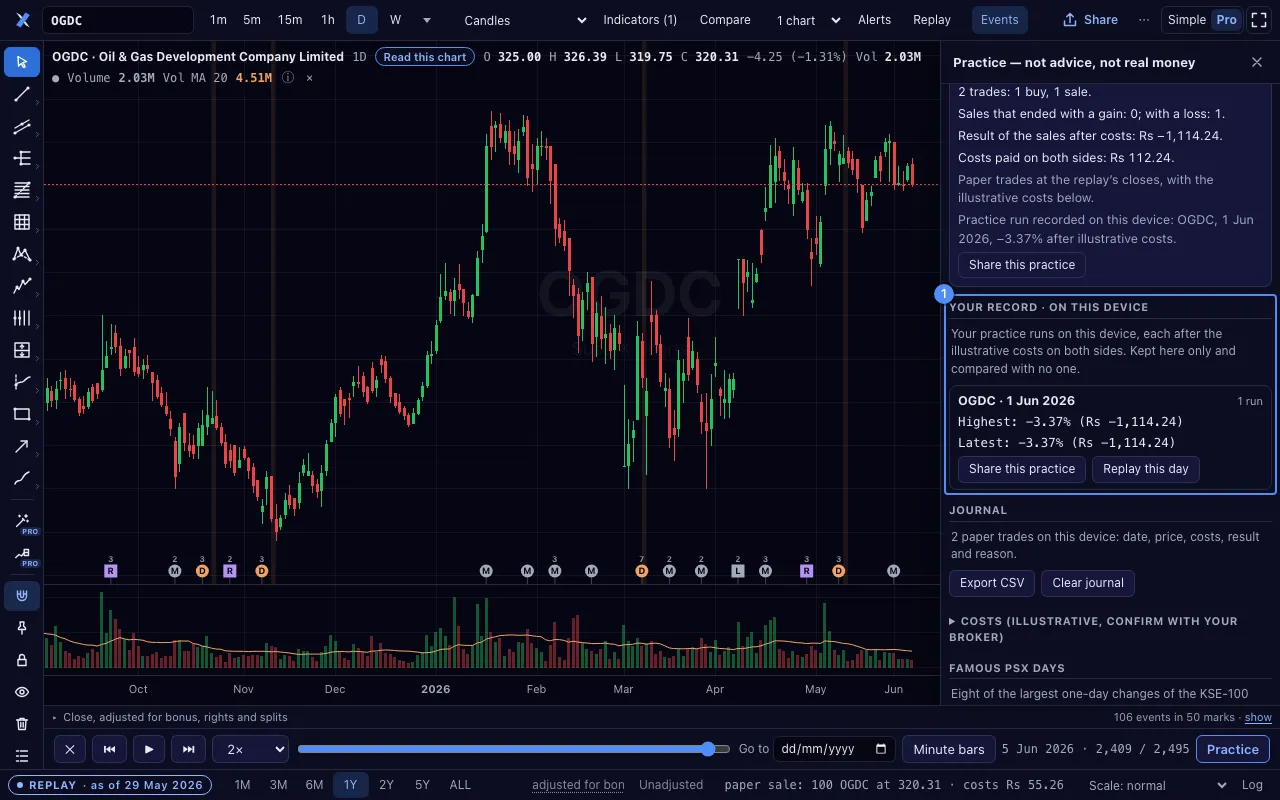Viewport: 1280px width, 800px height.
Task: Activate the arrow drawing tool
Action: tap(22, 446)
